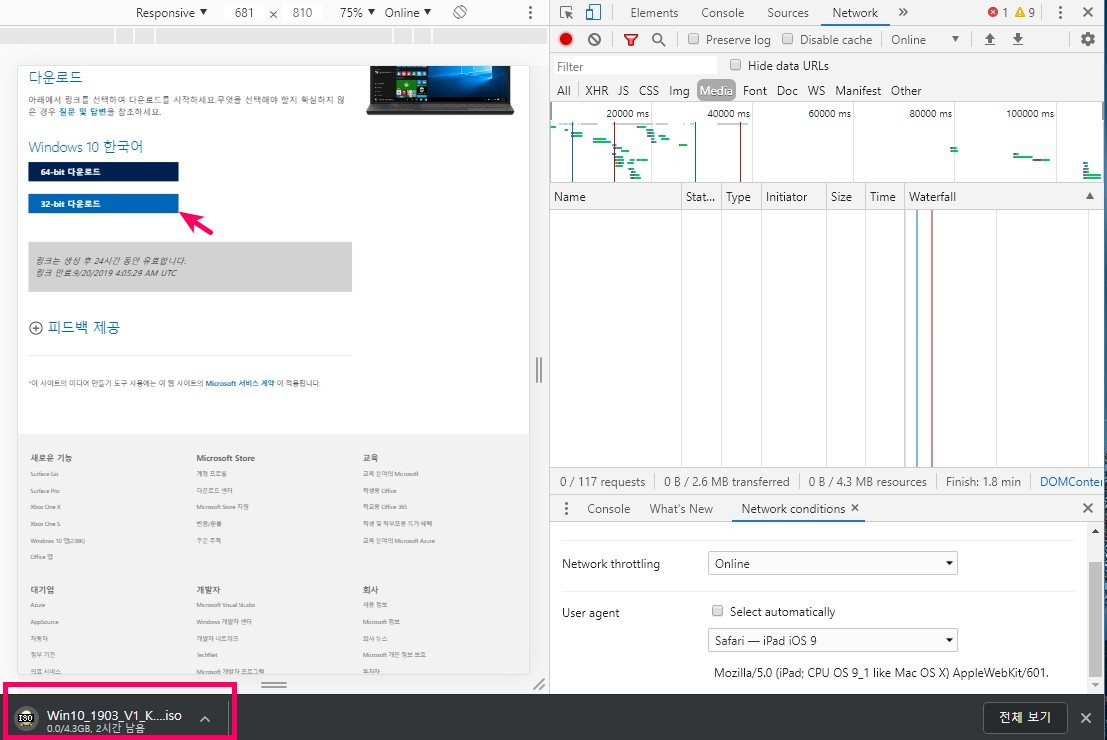Open the Console drawer tab
Screen dimensions: 1107x740
(609, 508)
